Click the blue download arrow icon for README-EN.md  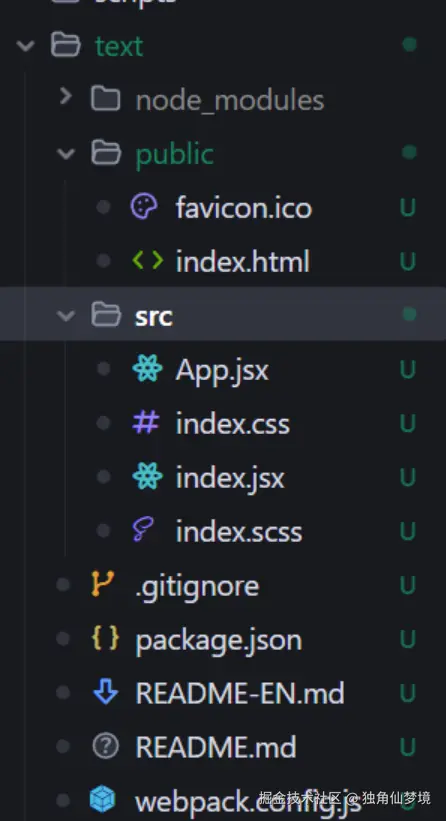click(x=105, y=692)
